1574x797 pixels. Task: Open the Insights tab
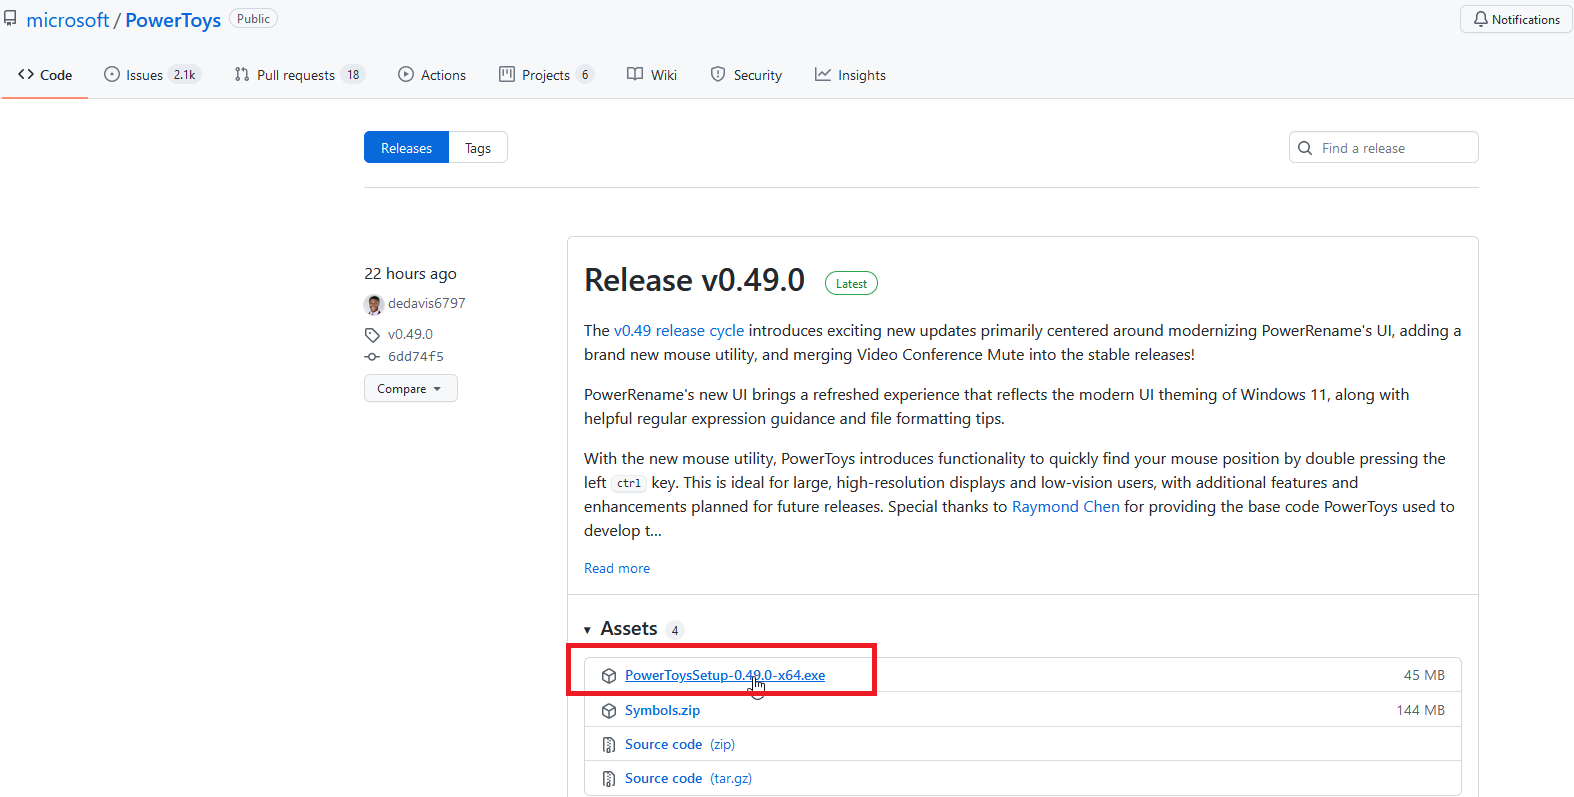coord(850,75)
